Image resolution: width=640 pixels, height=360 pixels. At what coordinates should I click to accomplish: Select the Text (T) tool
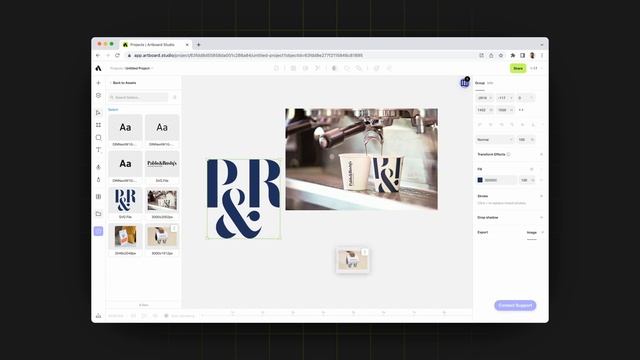point(98,150)
